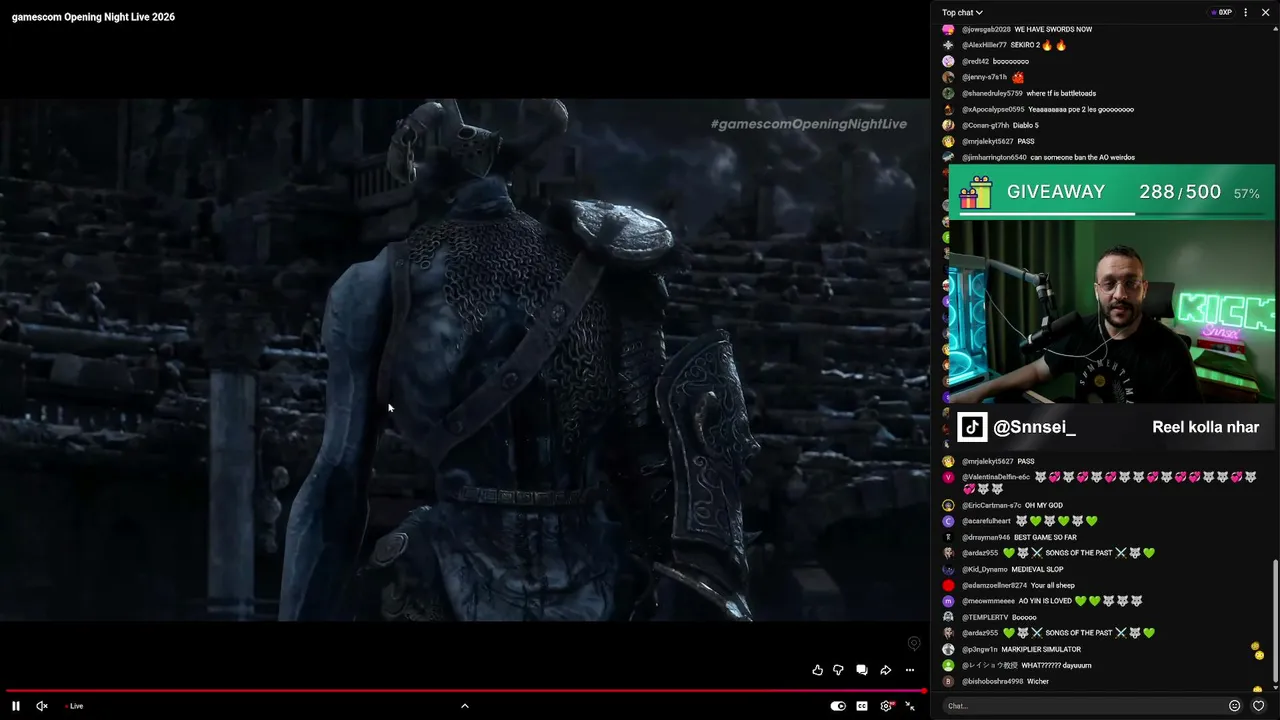This screenshot has height=720, width=1280.
Task: Open the streamer webcam thumbnail
Action: click(1111, 312)
